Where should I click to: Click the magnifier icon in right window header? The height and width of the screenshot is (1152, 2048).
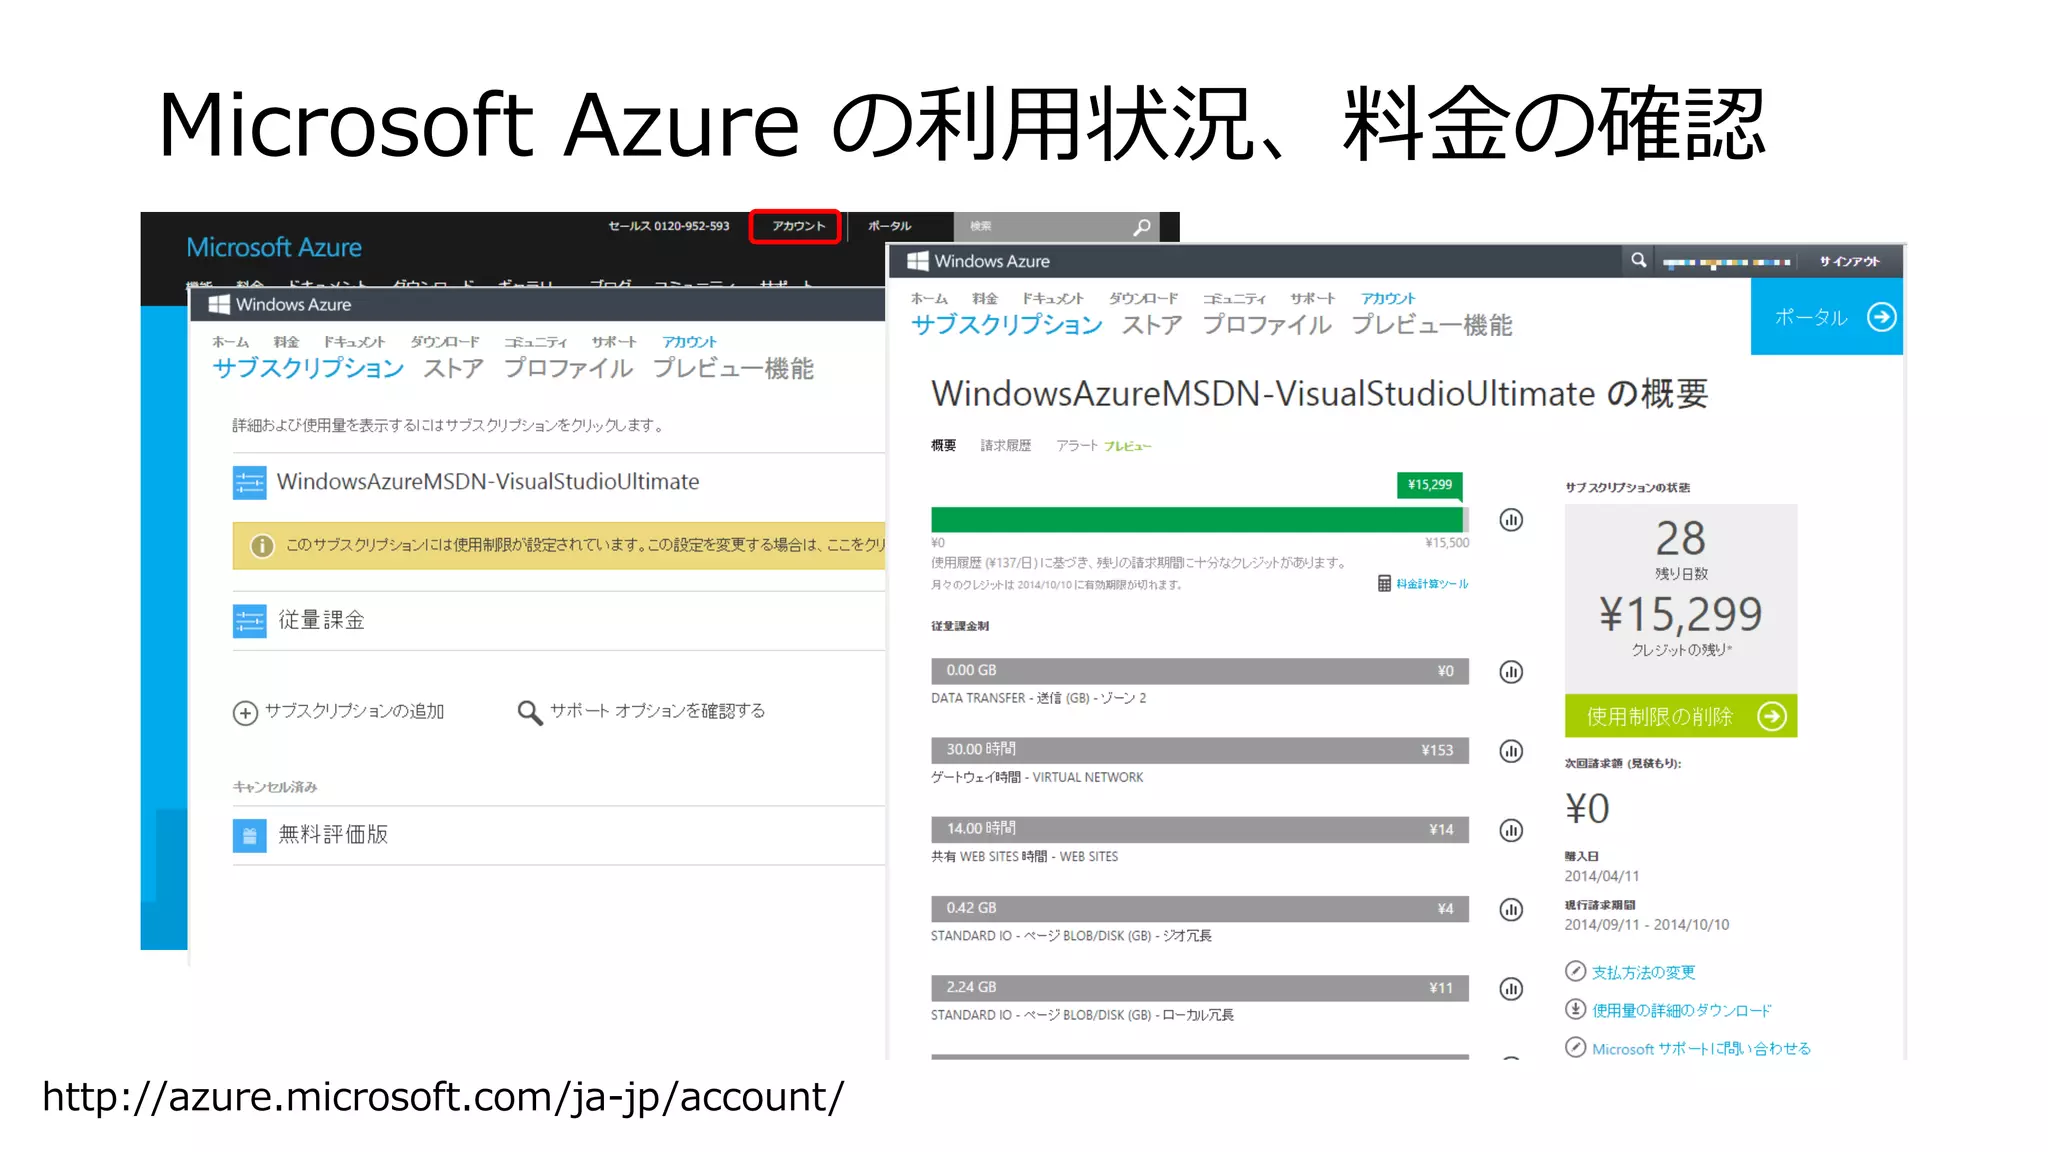tap(1638, 260)
